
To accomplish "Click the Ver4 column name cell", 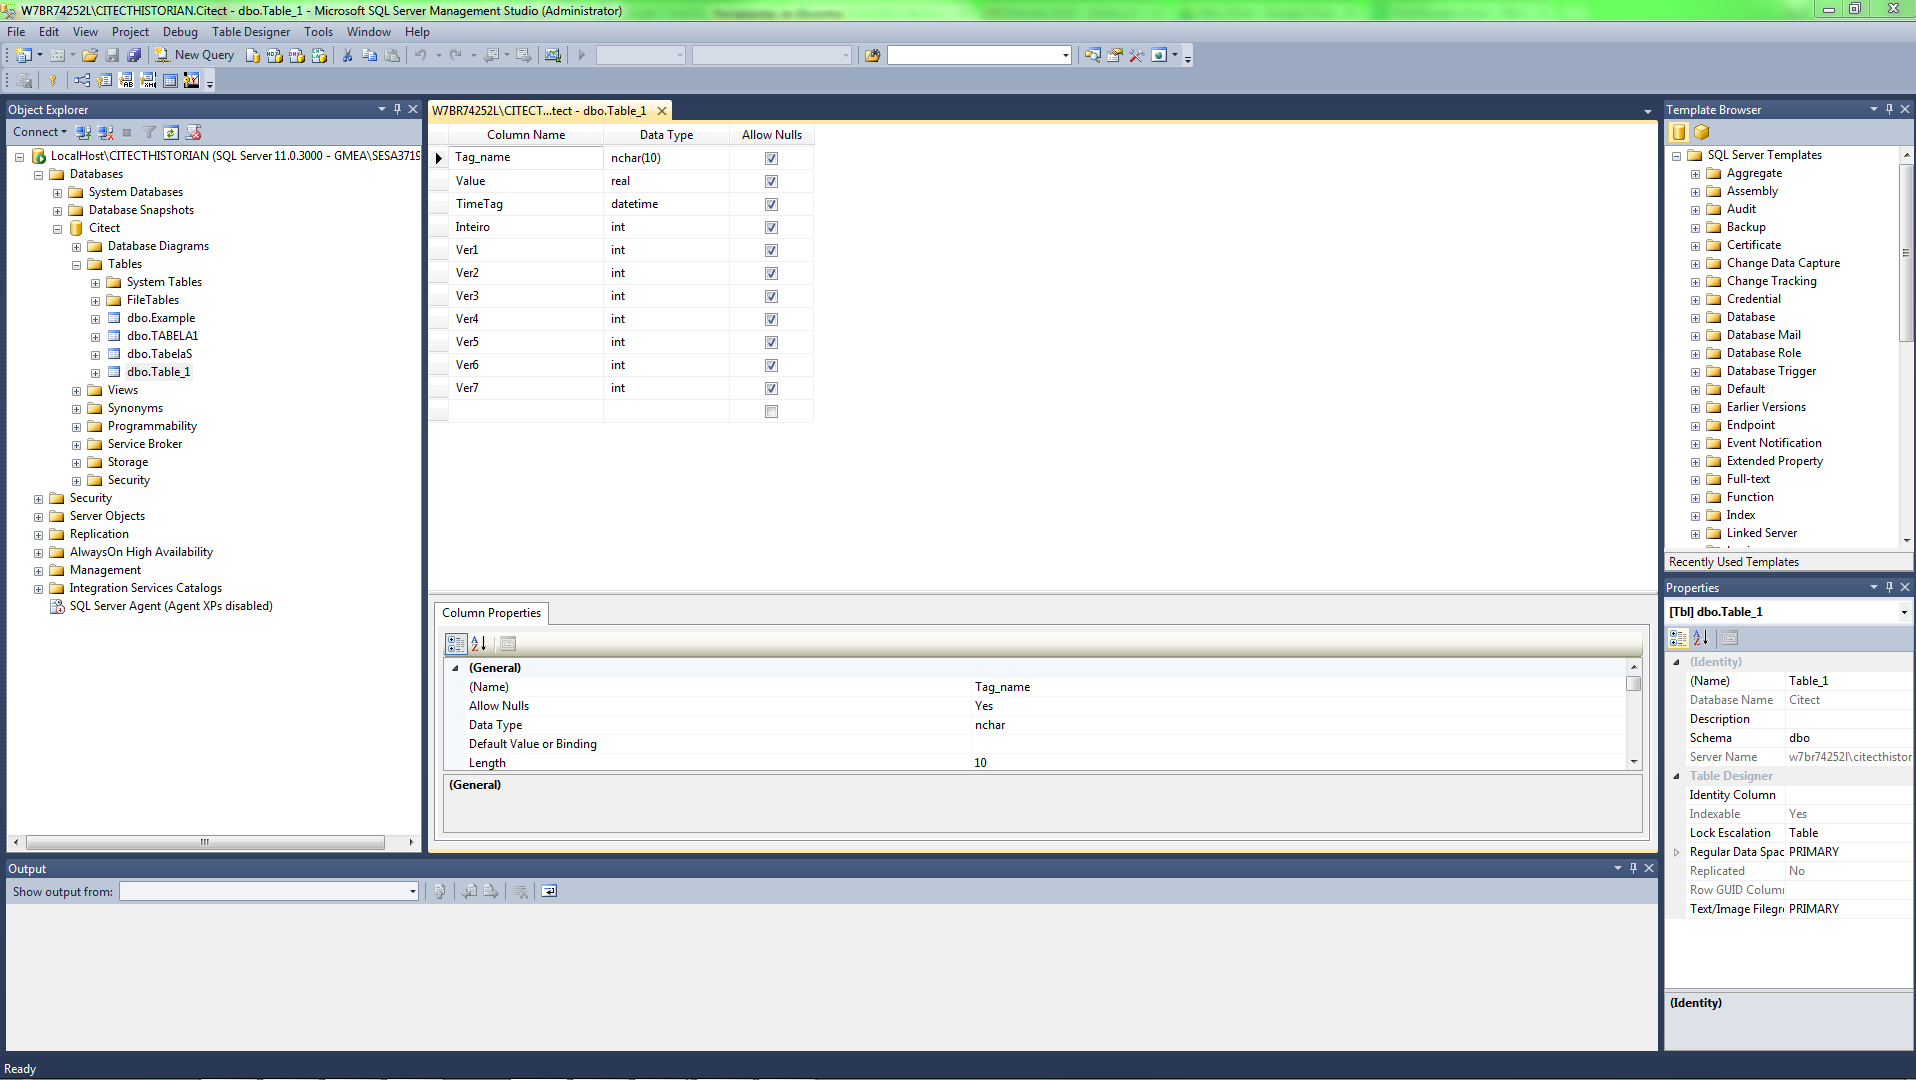I will coord(526,319).
